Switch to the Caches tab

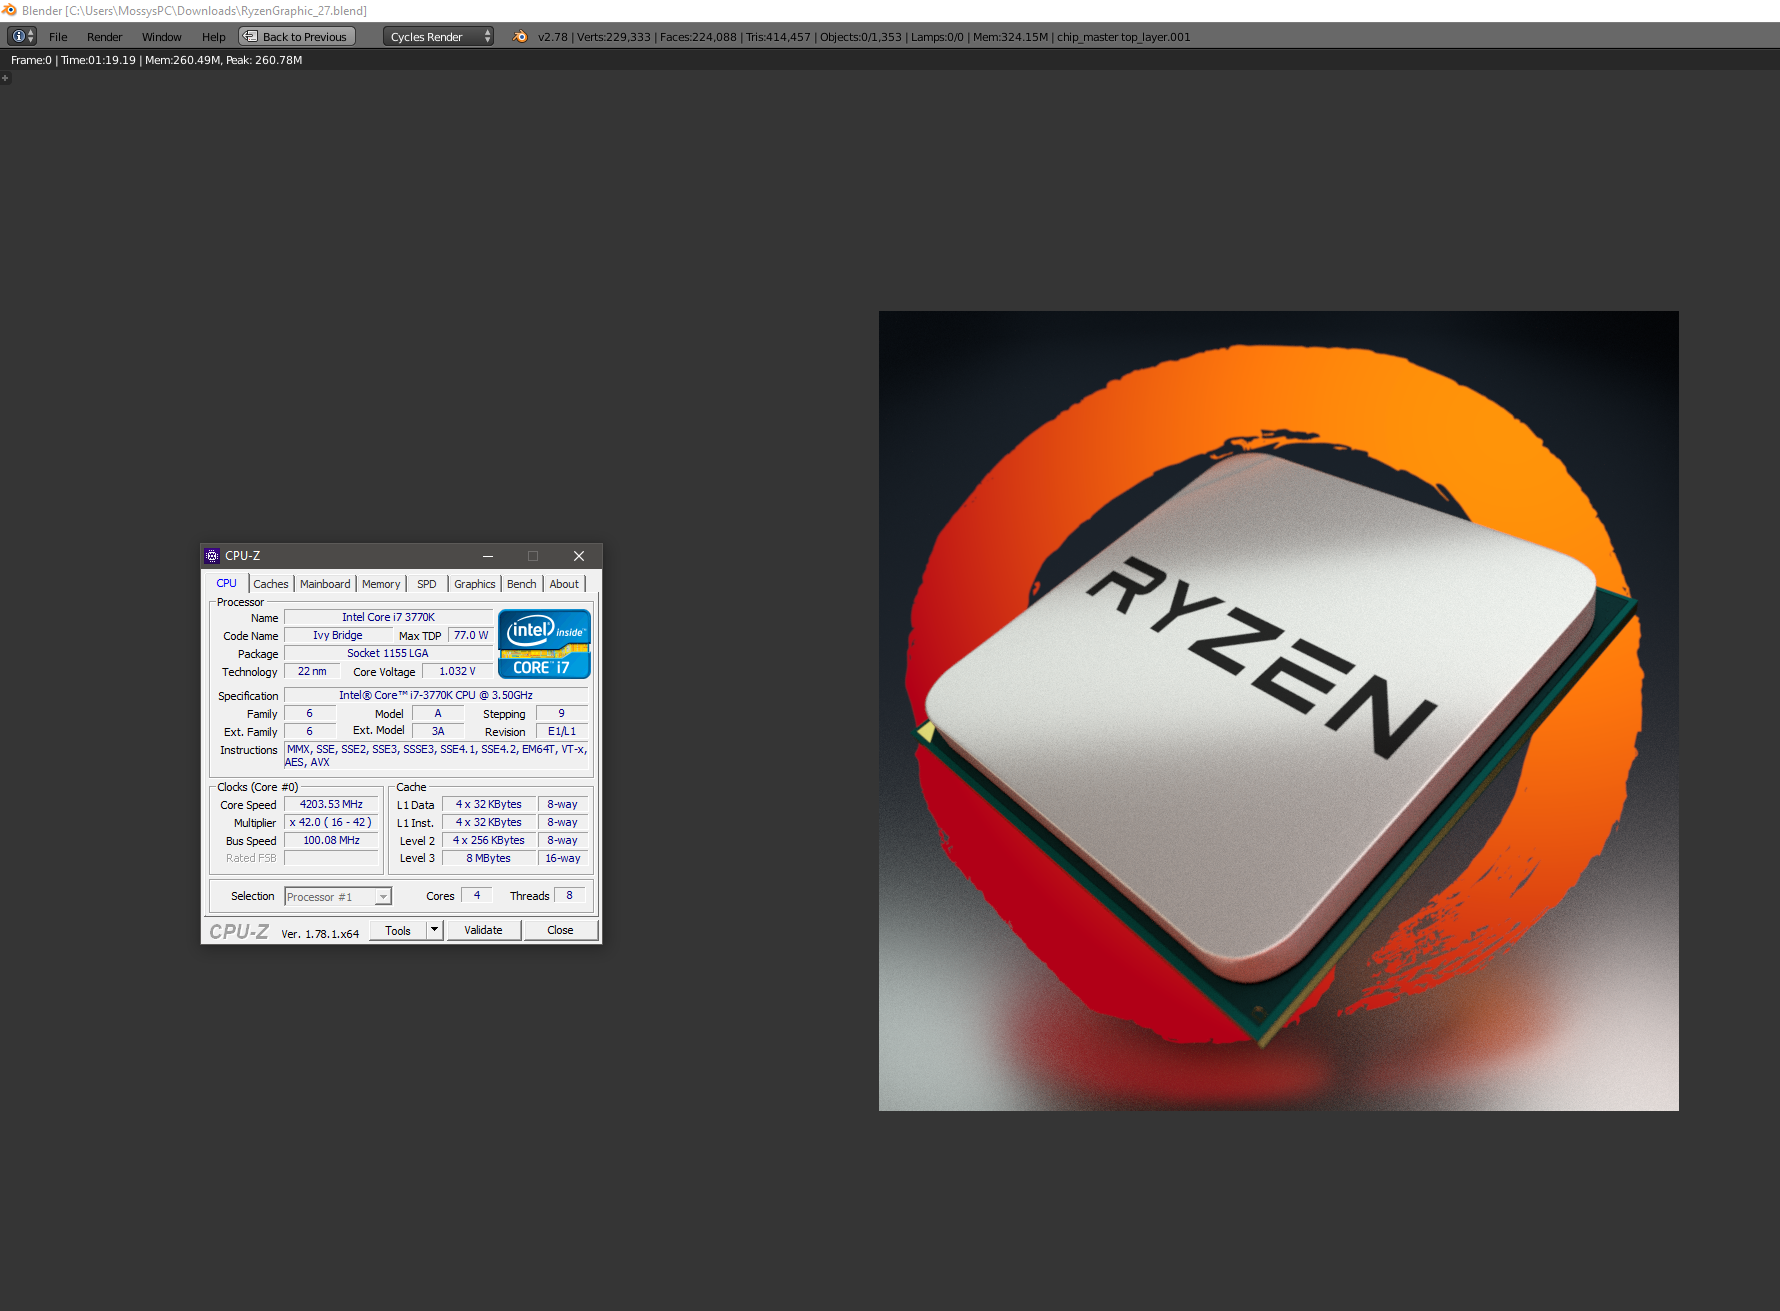coord(270,584)
